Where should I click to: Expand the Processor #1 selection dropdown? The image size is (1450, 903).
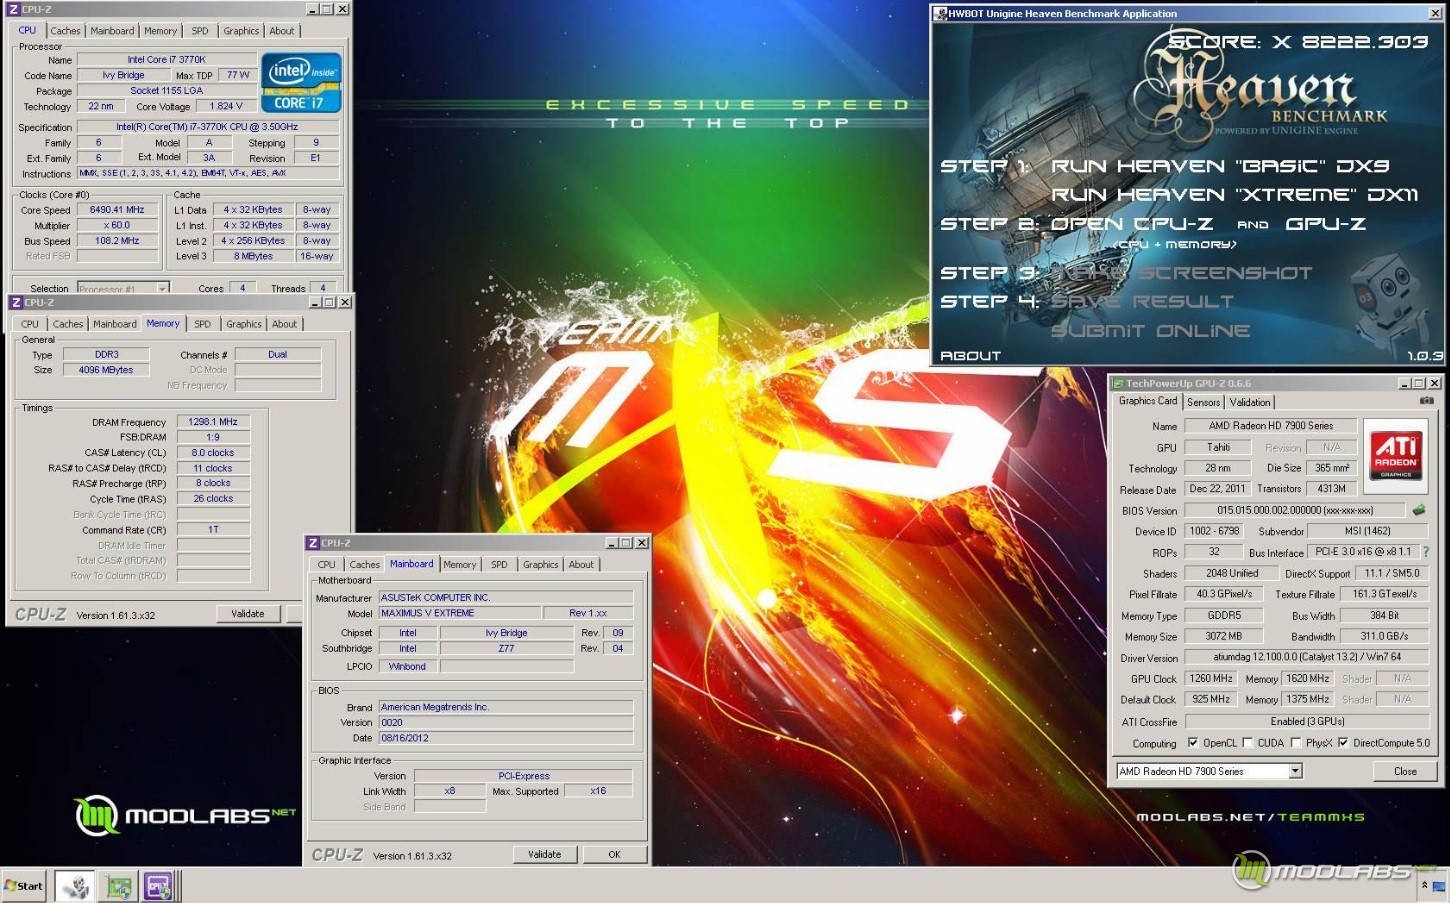coord(162,289)
